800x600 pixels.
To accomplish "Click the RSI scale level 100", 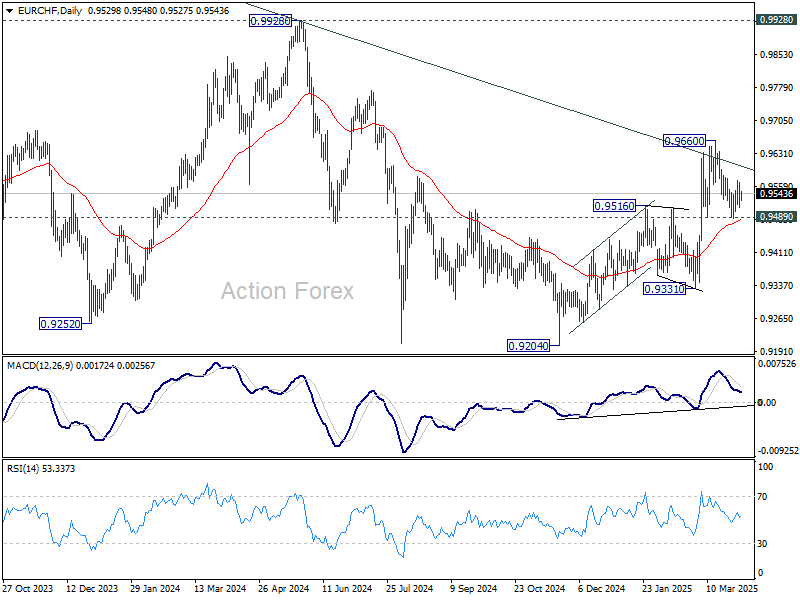I will tap(765, 466).
